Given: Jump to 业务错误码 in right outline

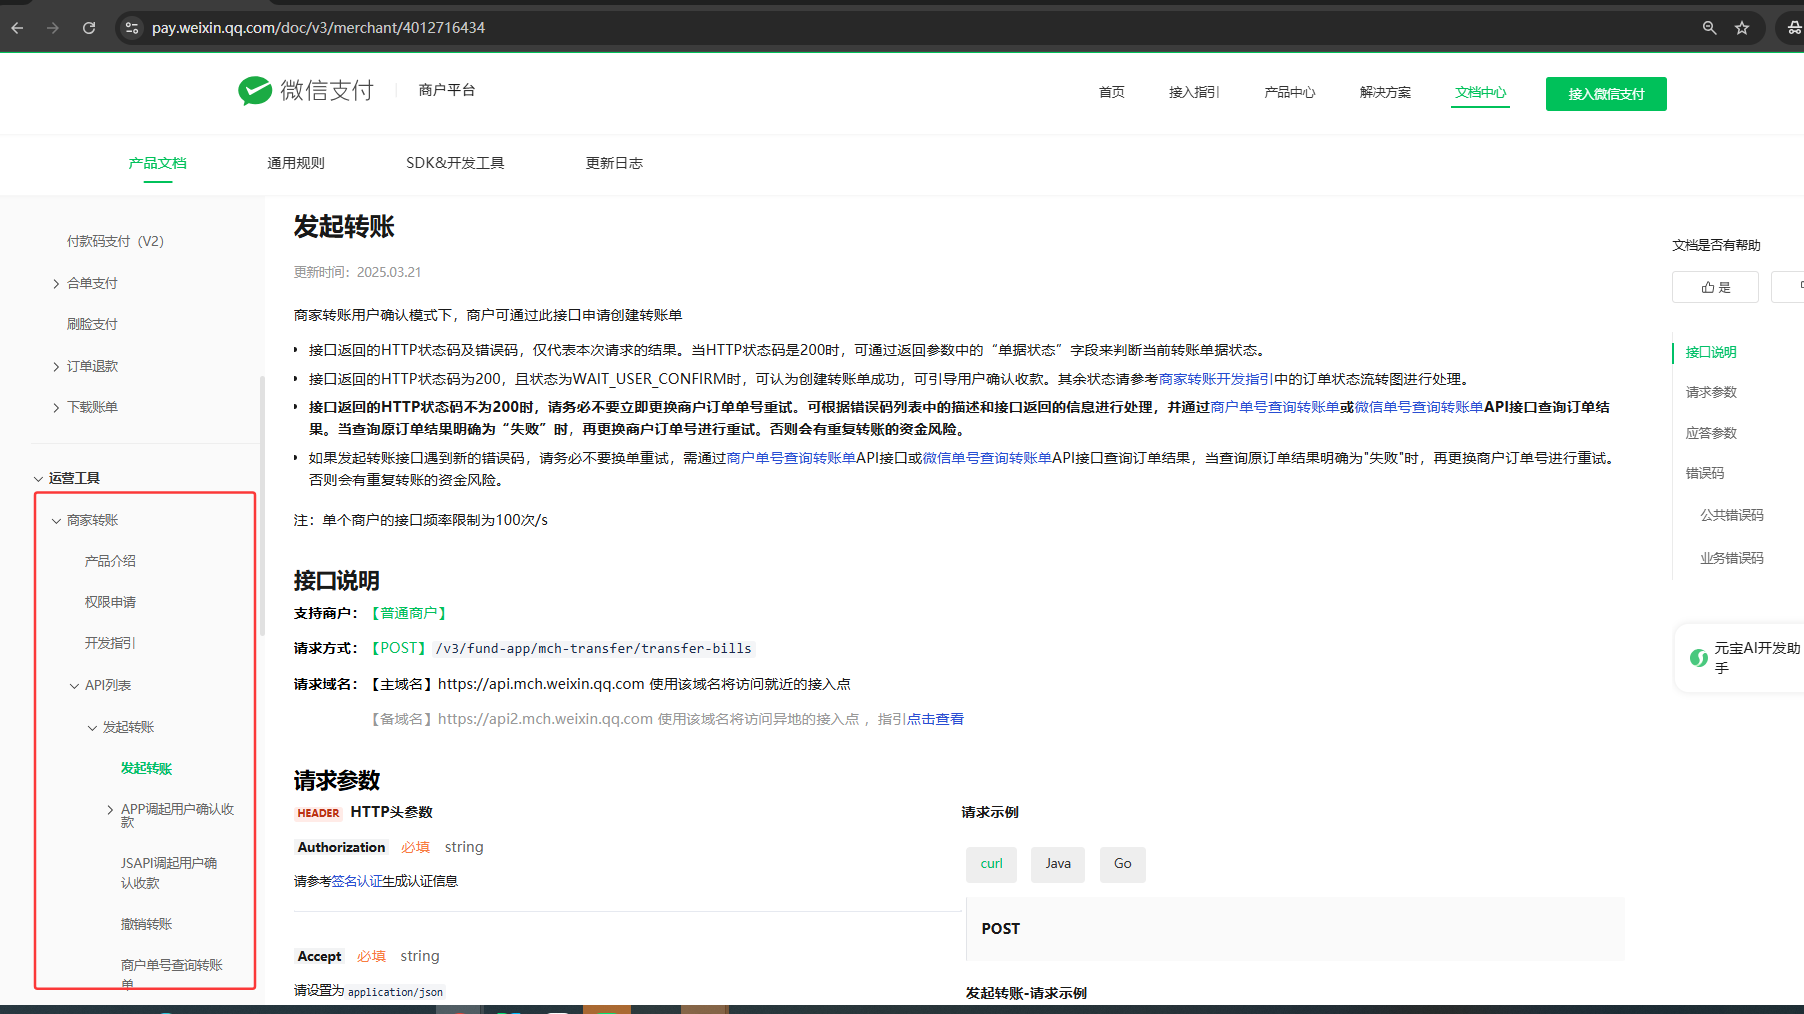Looking at the screenshot, I should click(x=1732, y=558).
